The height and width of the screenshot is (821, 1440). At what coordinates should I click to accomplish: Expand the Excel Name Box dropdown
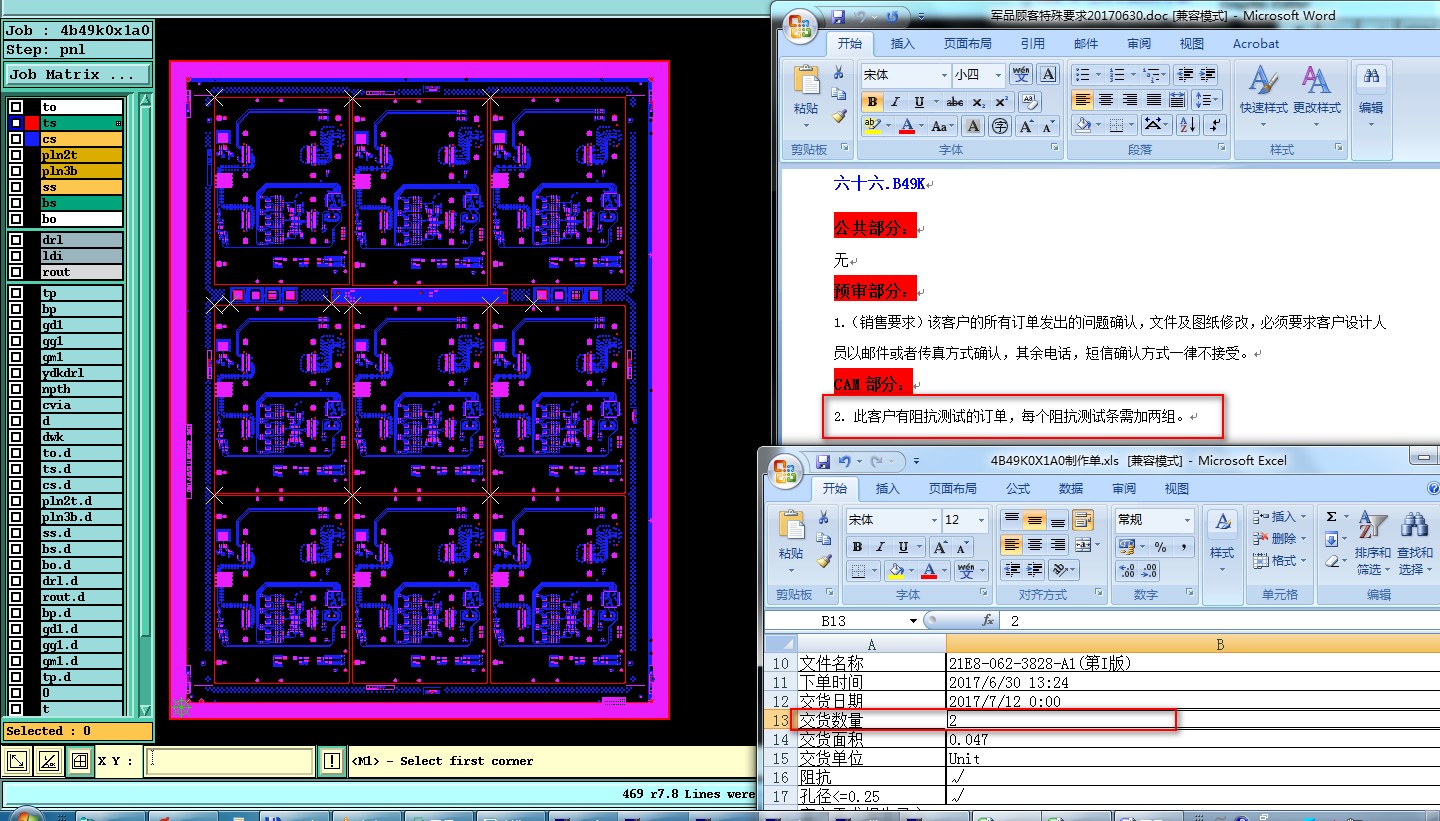click(913, 621)
